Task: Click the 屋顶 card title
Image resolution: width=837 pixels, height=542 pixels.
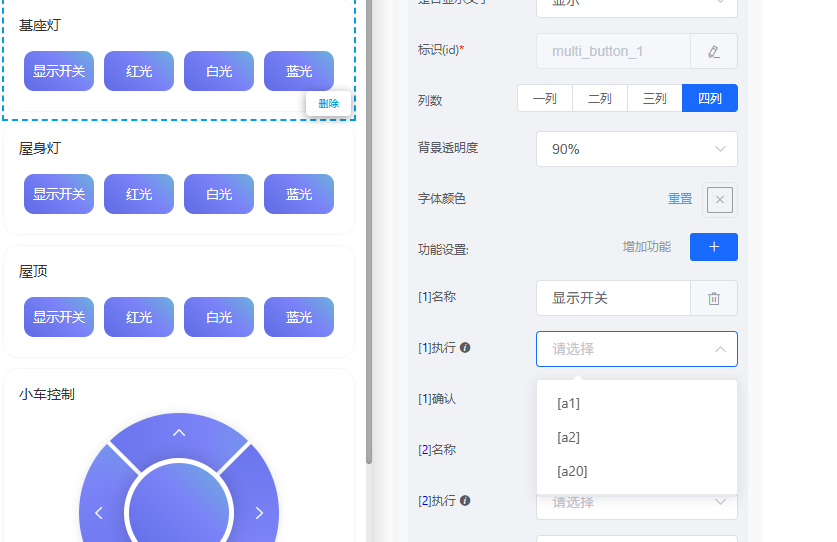Action: (33, 271)
